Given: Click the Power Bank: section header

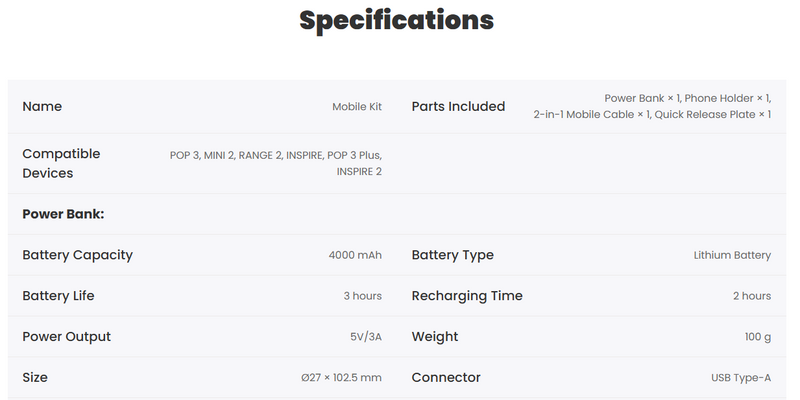Looking at the screenshot, I should coord(63,214).
